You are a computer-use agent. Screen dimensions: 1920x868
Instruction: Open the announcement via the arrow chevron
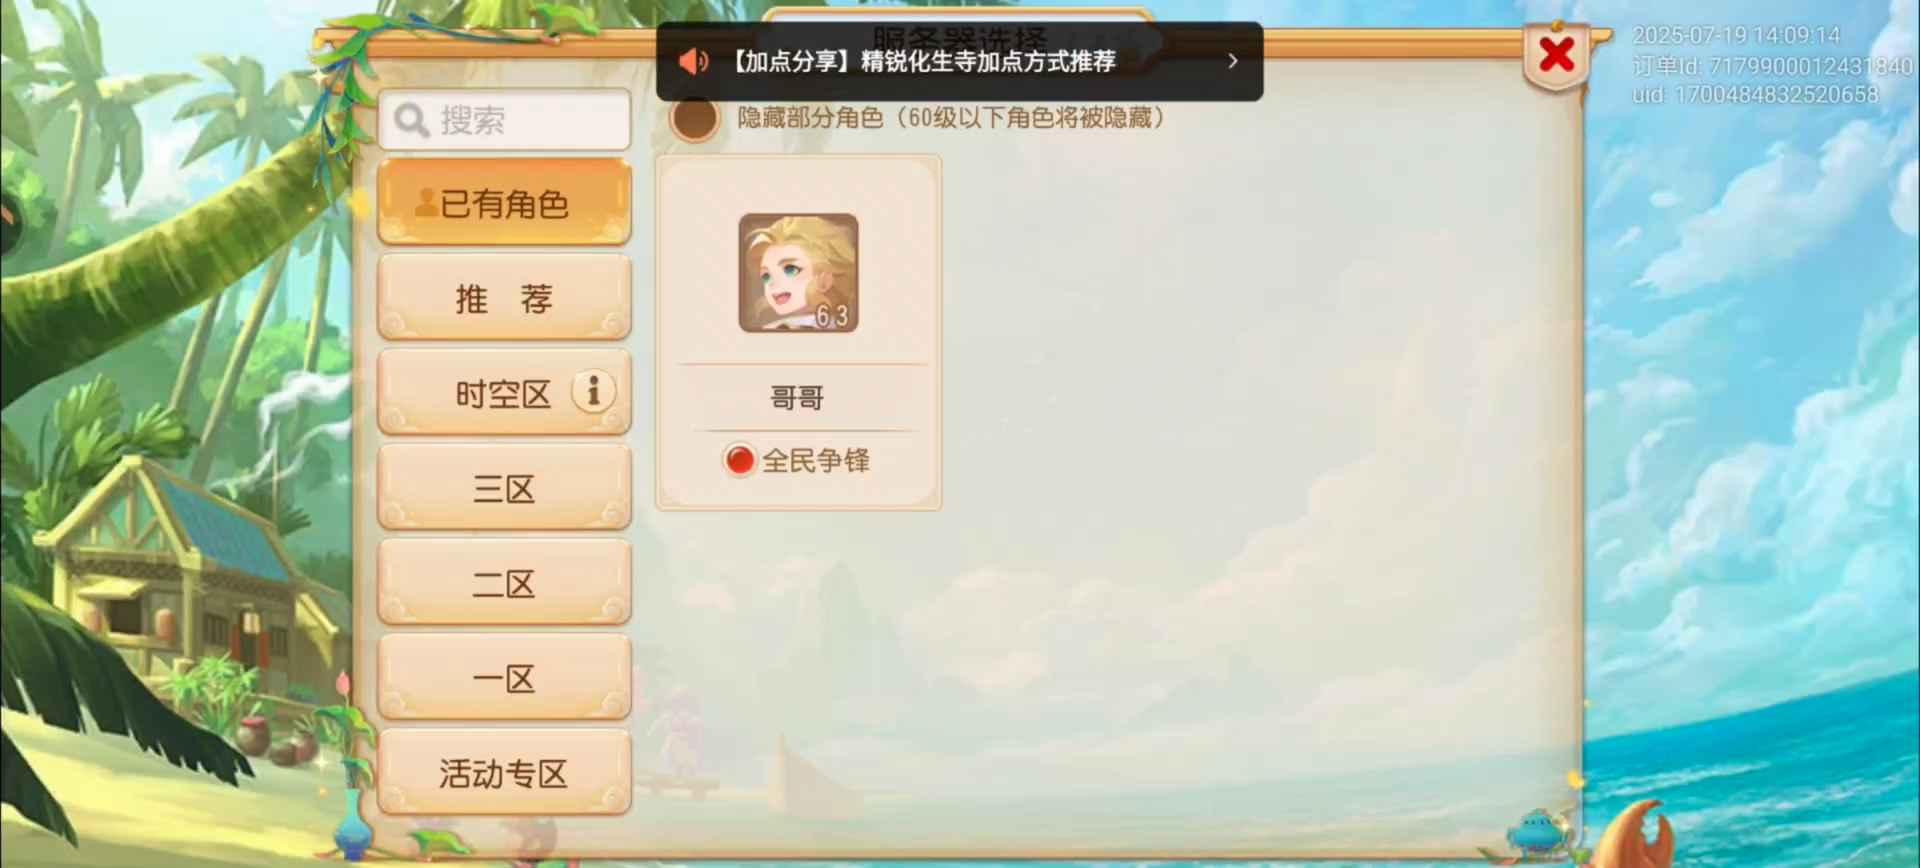click(x=1233, y=61)
